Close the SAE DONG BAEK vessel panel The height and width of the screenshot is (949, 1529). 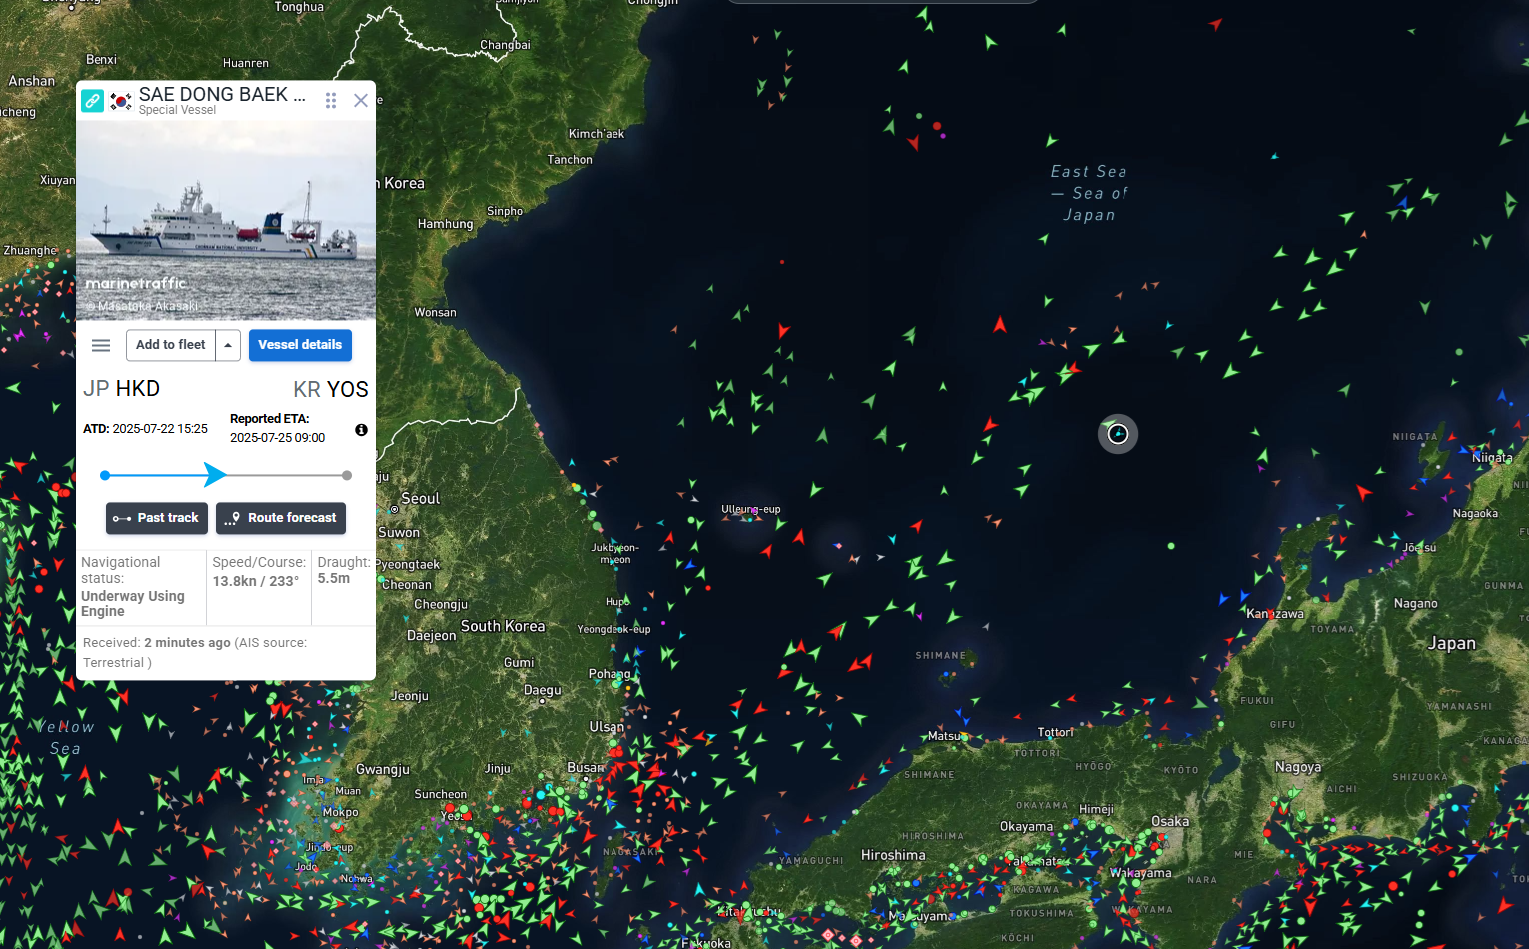click(x=361, y=101)
